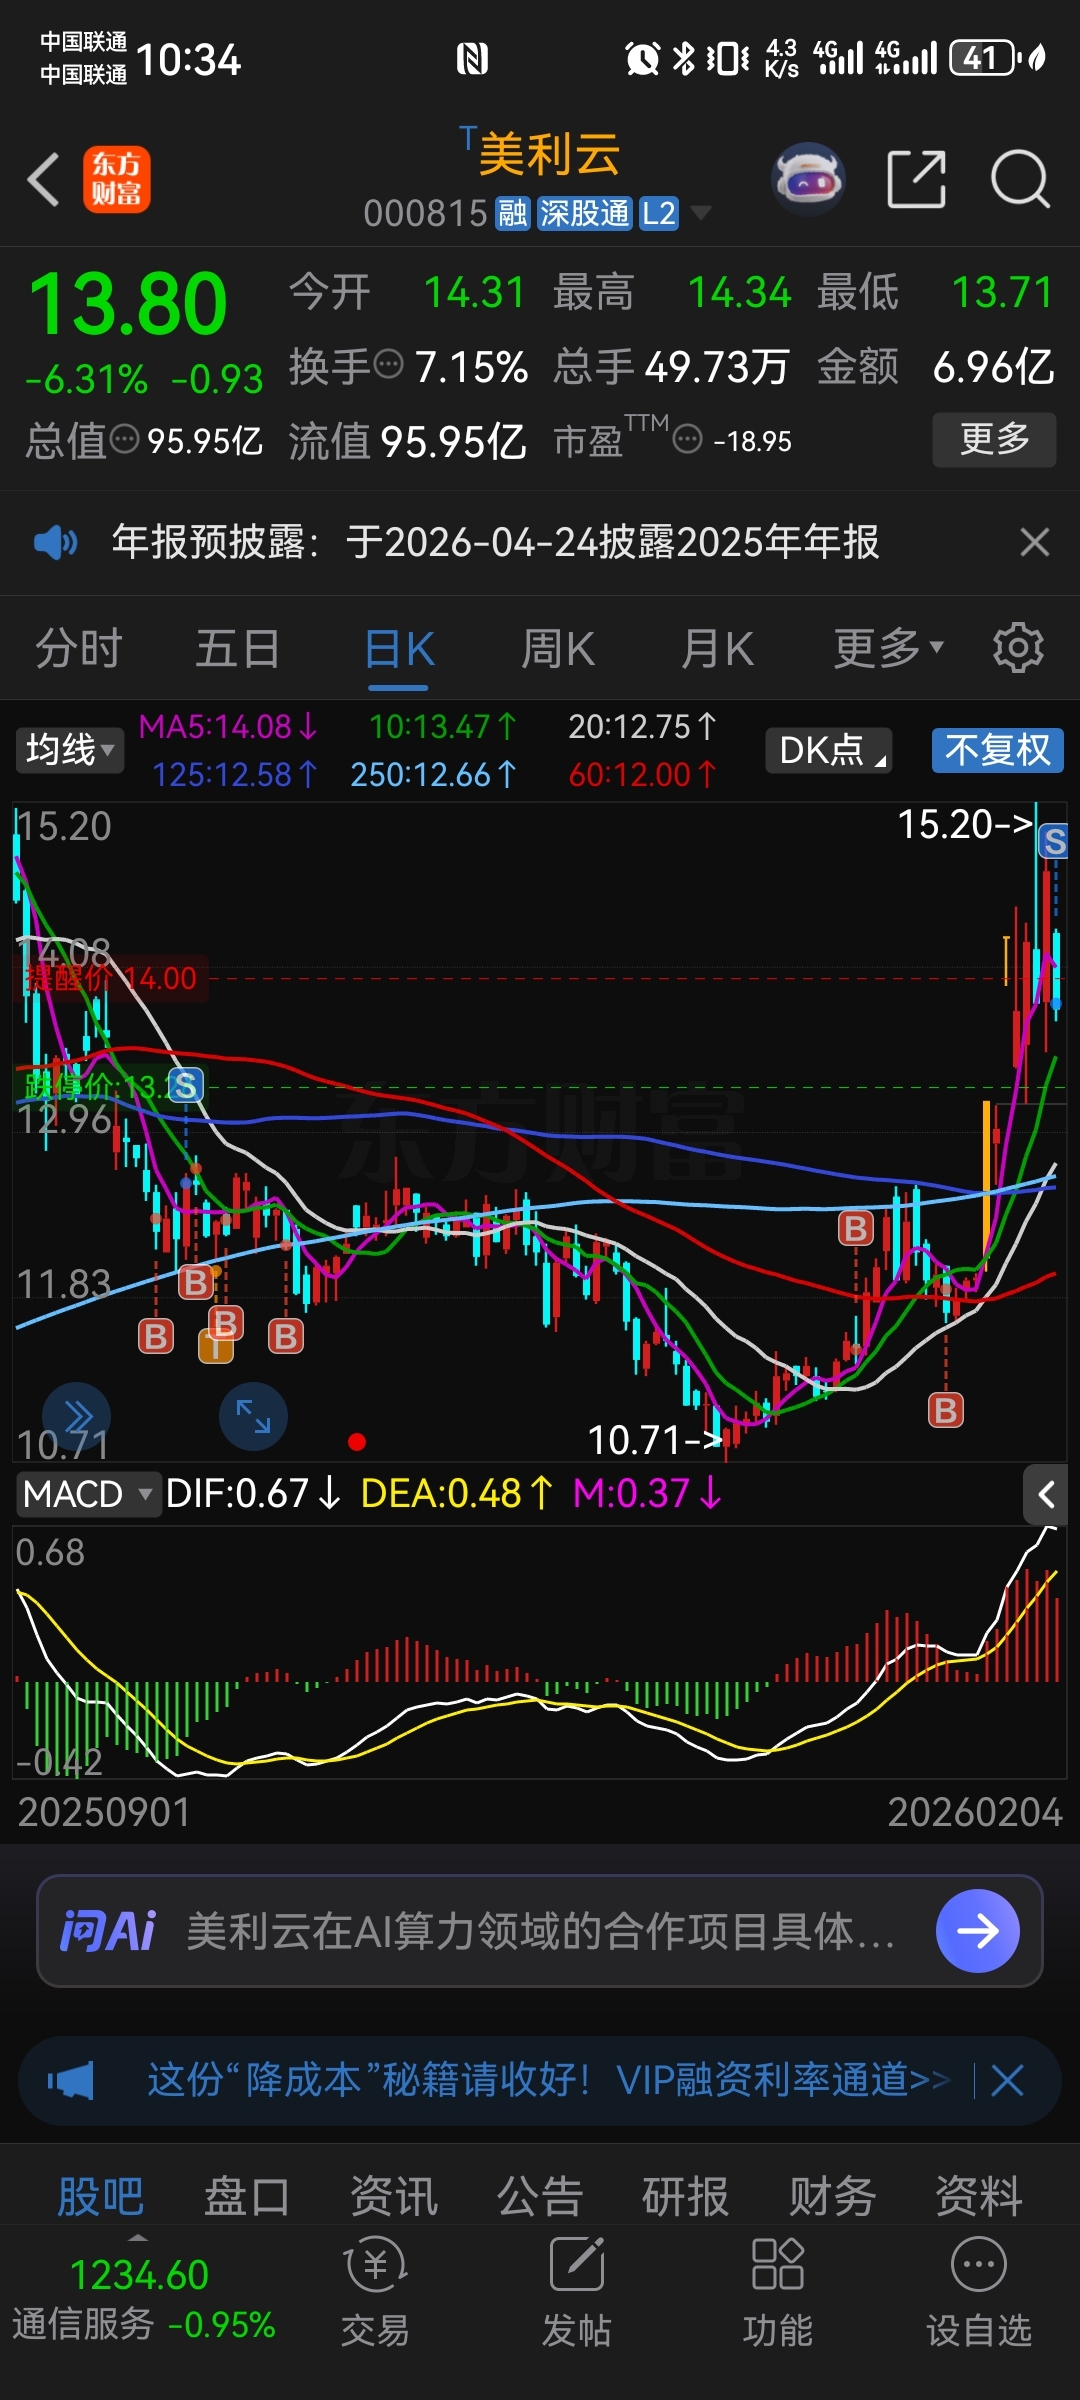Viewport: 1080px width, 2400px height.
Task: Switch to 五日 chart tab
Action: (237, 648)
